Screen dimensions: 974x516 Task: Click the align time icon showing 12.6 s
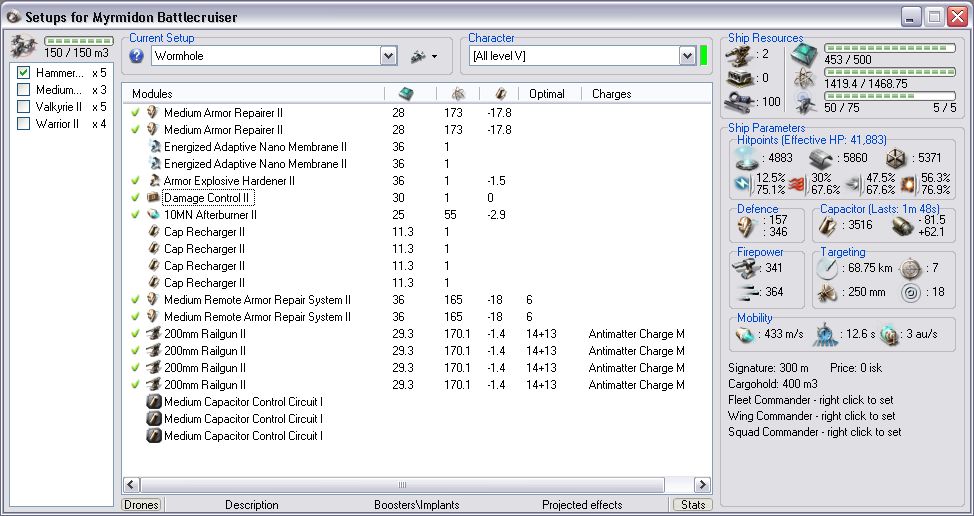click(x=826, y=334)
